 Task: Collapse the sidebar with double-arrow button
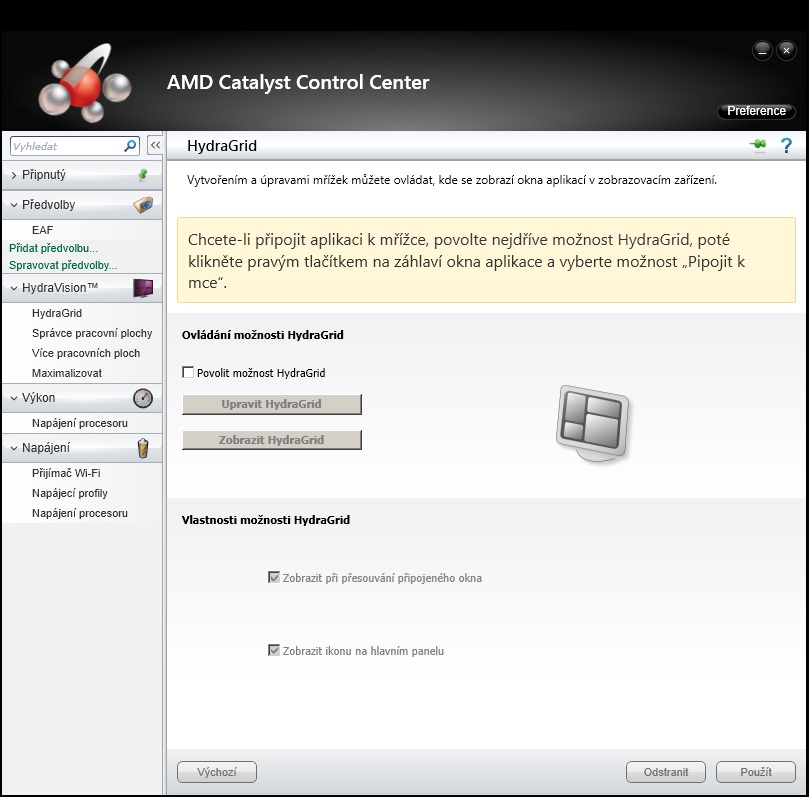[155, 145]
